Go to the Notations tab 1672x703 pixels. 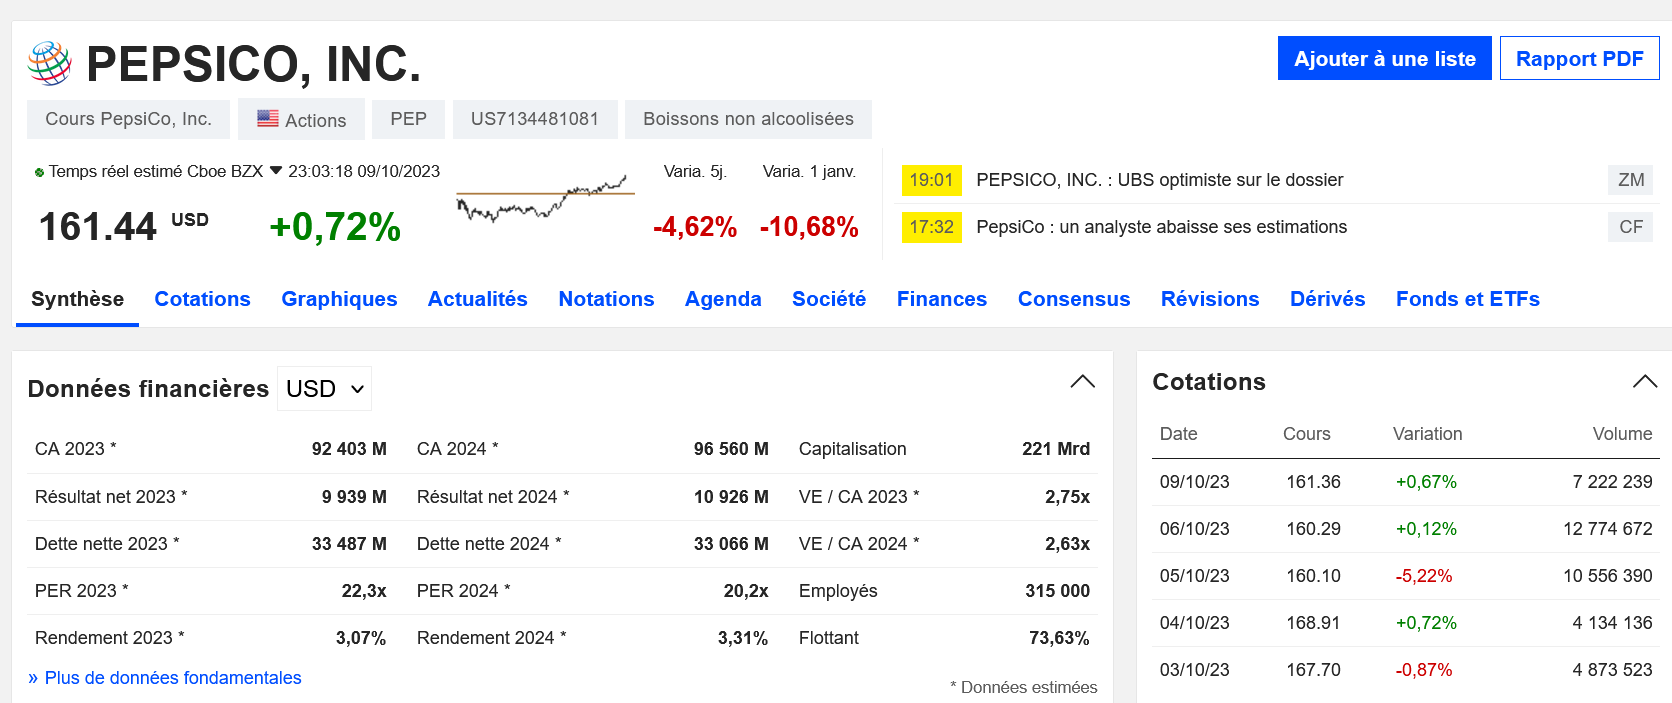(x=606, y=299)
